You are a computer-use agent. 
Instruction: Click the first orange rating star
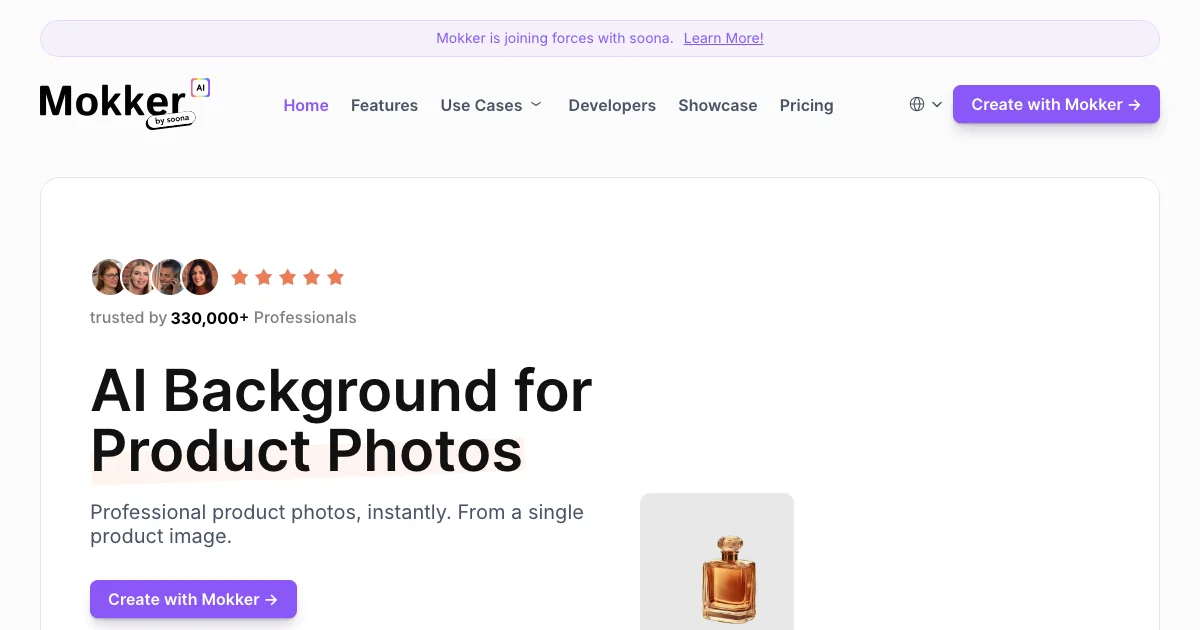(240, 277)
